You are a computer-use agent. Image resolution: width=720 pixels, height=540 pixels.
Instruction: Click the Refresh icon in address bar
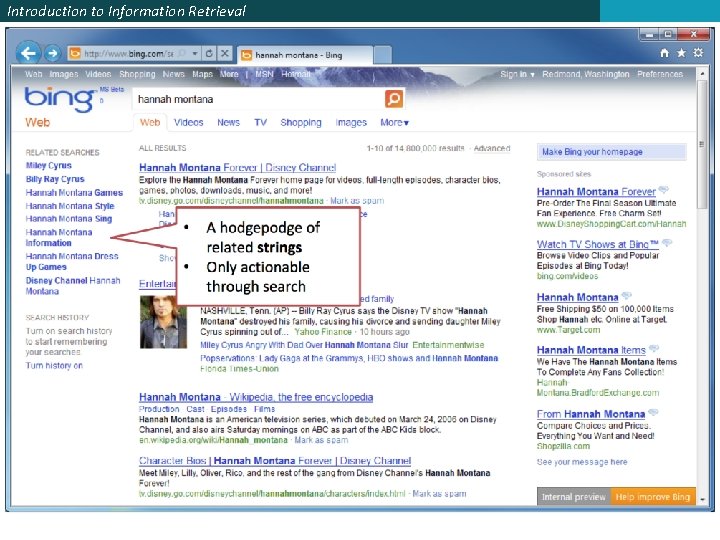[209, 54]
